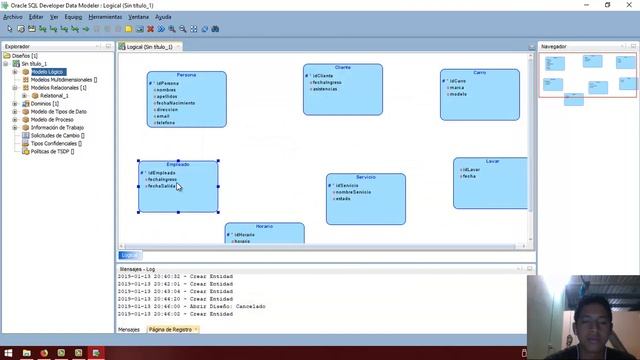The width and height of the screenshot is (640, 360).
Task: Pick the third green relation tool
Action: (x=64, y=29)
